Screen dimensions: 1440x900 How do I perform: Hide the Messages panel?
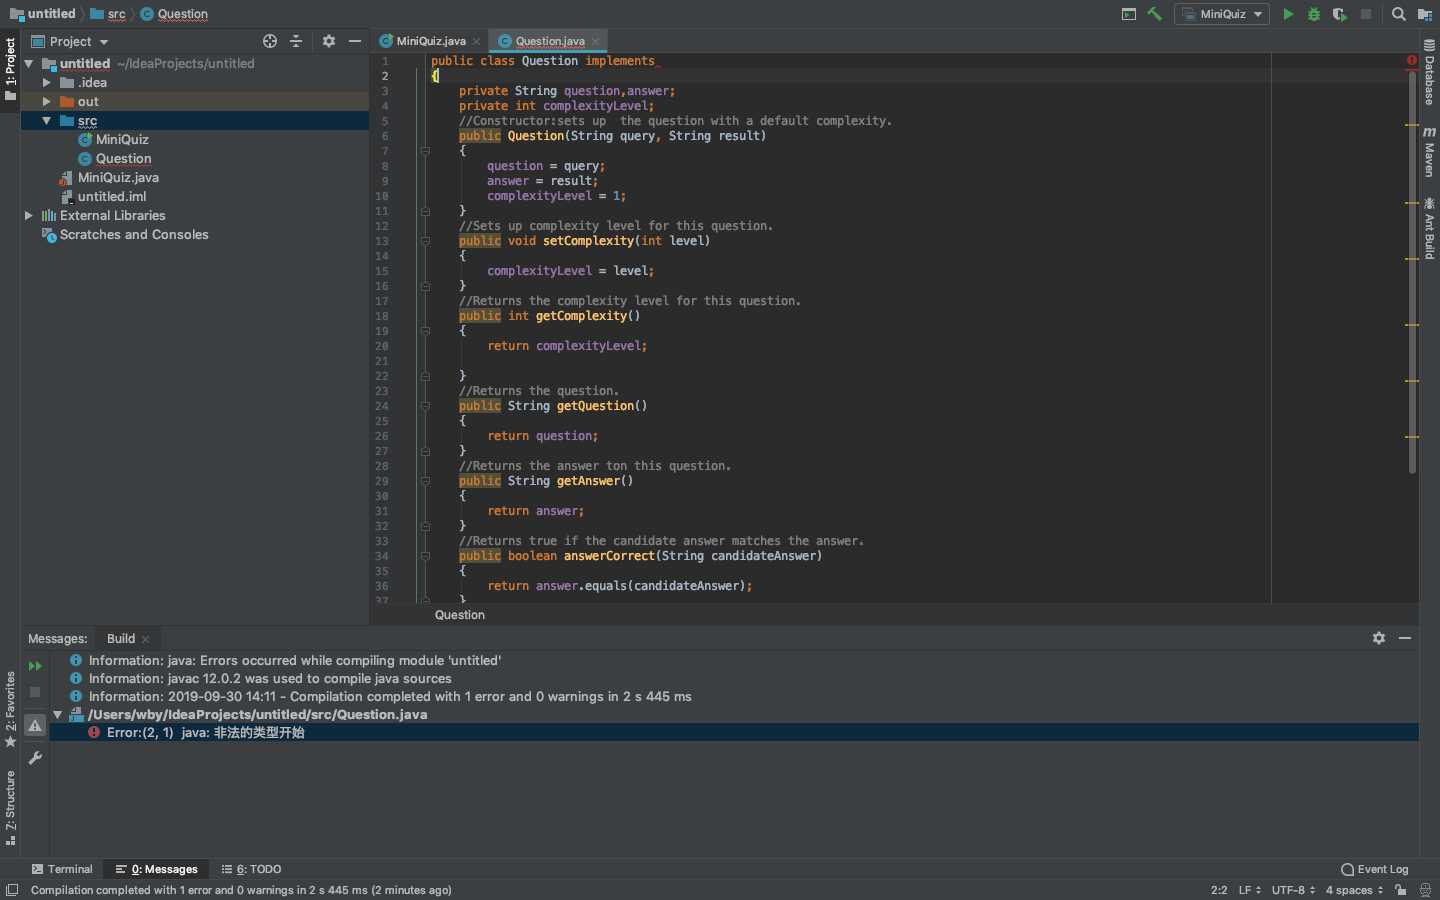(x=1405, y=638)
